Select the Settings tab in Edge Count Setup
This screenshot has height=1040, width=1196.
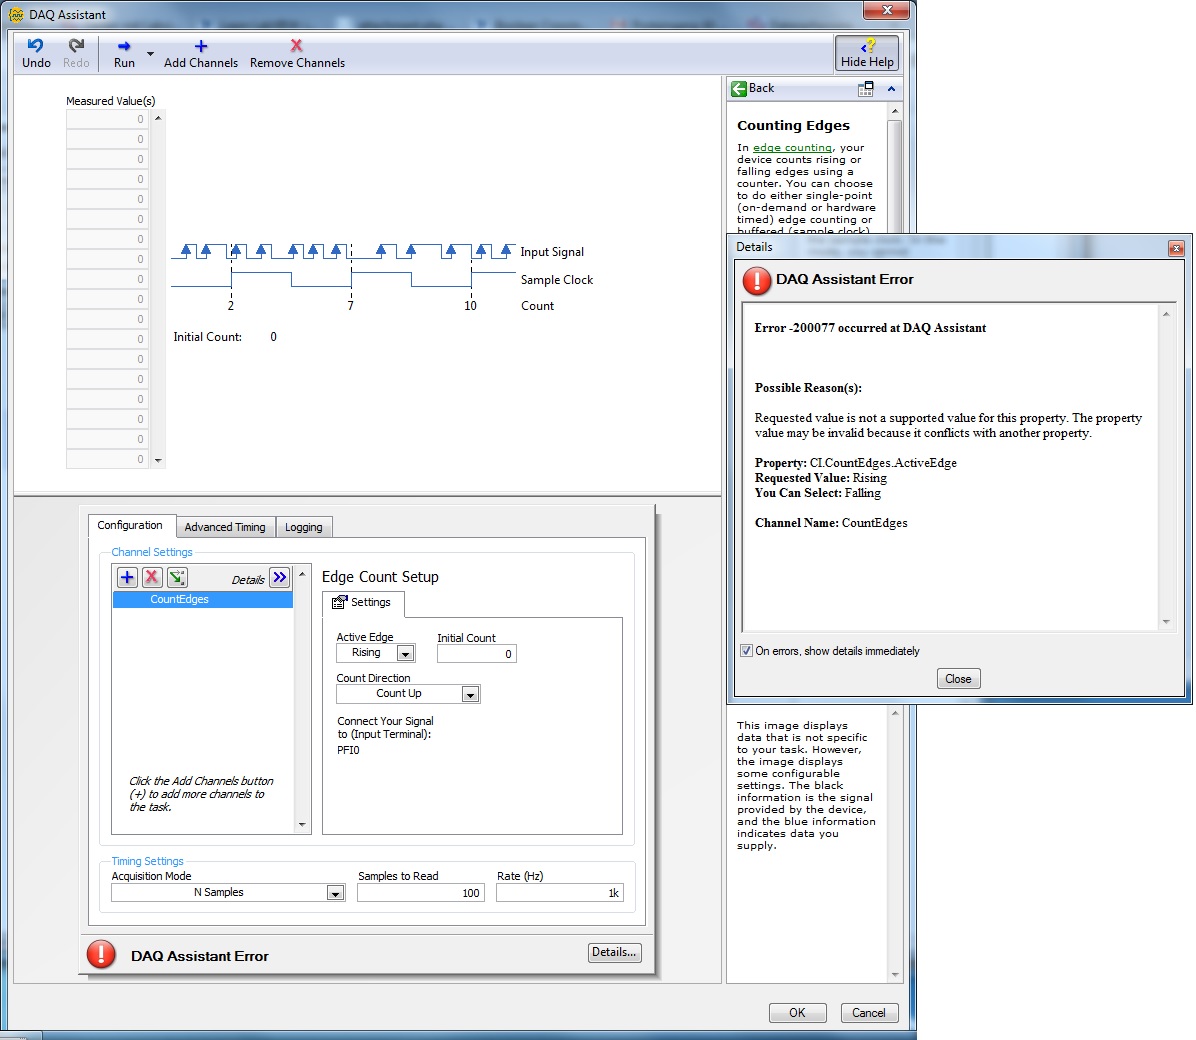tap(362, 603)
